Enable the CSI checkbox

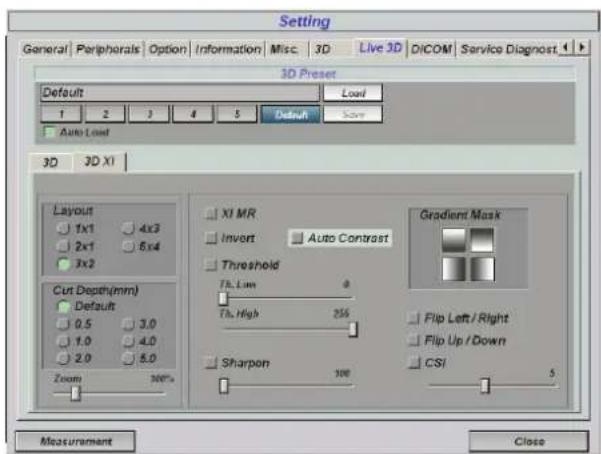414,362
